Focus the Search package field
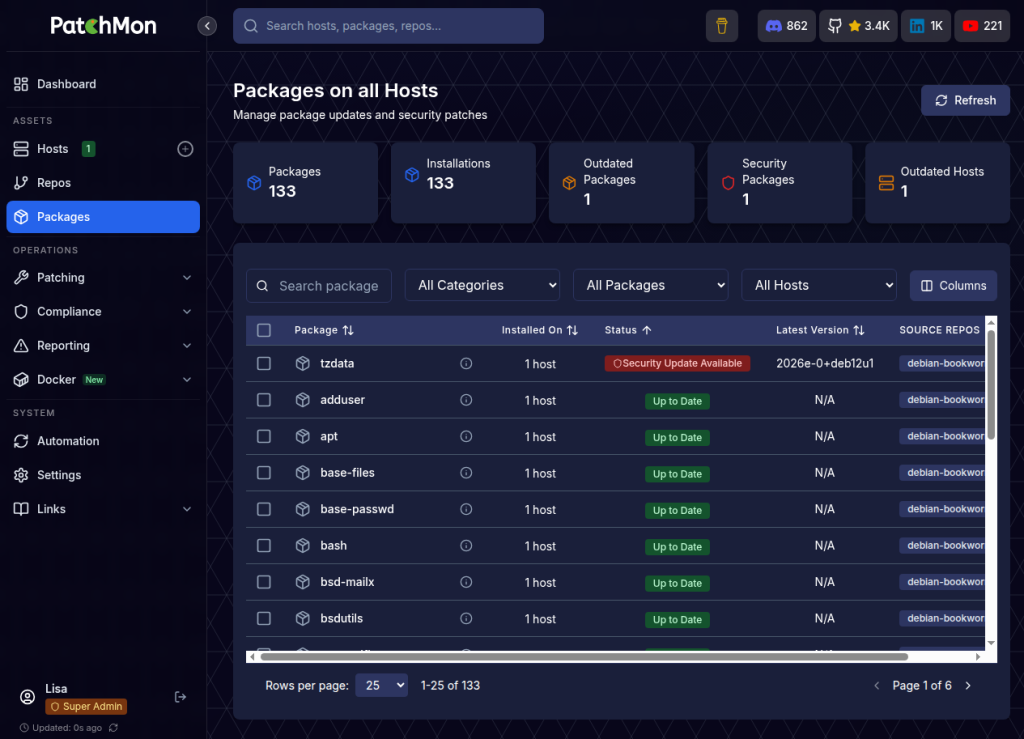The width and height of the screenshot is (1024, 739). [319, 286]
